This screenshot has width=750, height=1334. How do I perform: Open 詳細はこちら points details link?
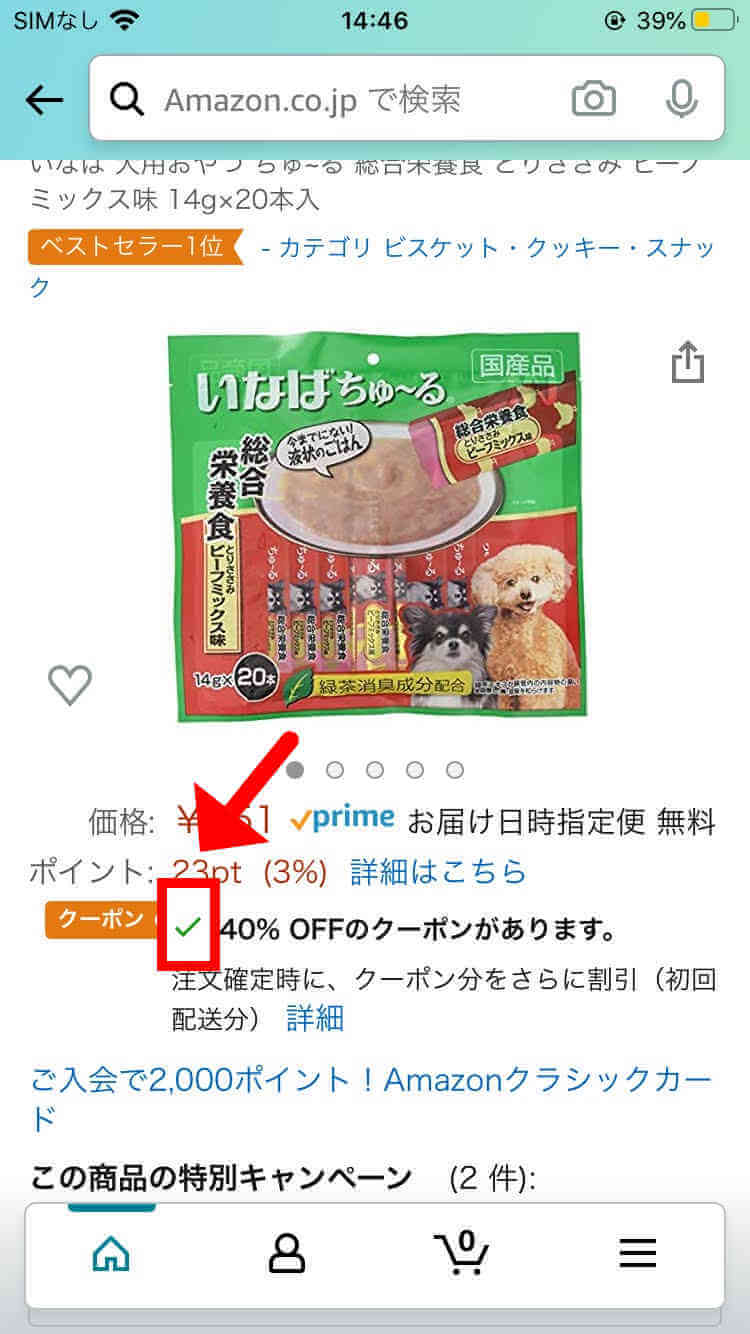[438, 872]
